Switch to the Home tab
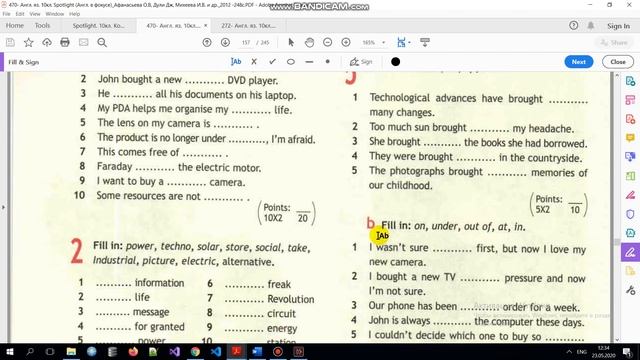The width and height of the screenshot is (640, 360). point(15,25)
